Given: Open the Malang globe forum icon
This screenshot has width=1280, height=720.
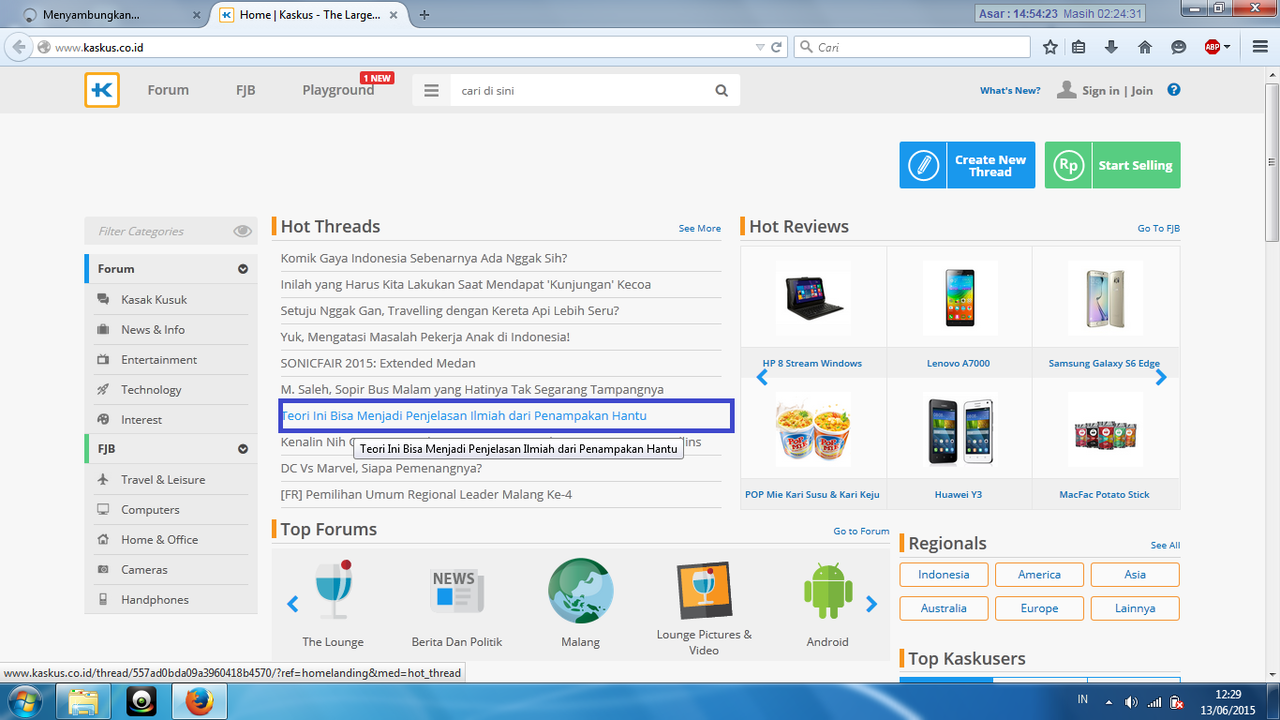Looking at the screenshot, I should pos(580,590).
